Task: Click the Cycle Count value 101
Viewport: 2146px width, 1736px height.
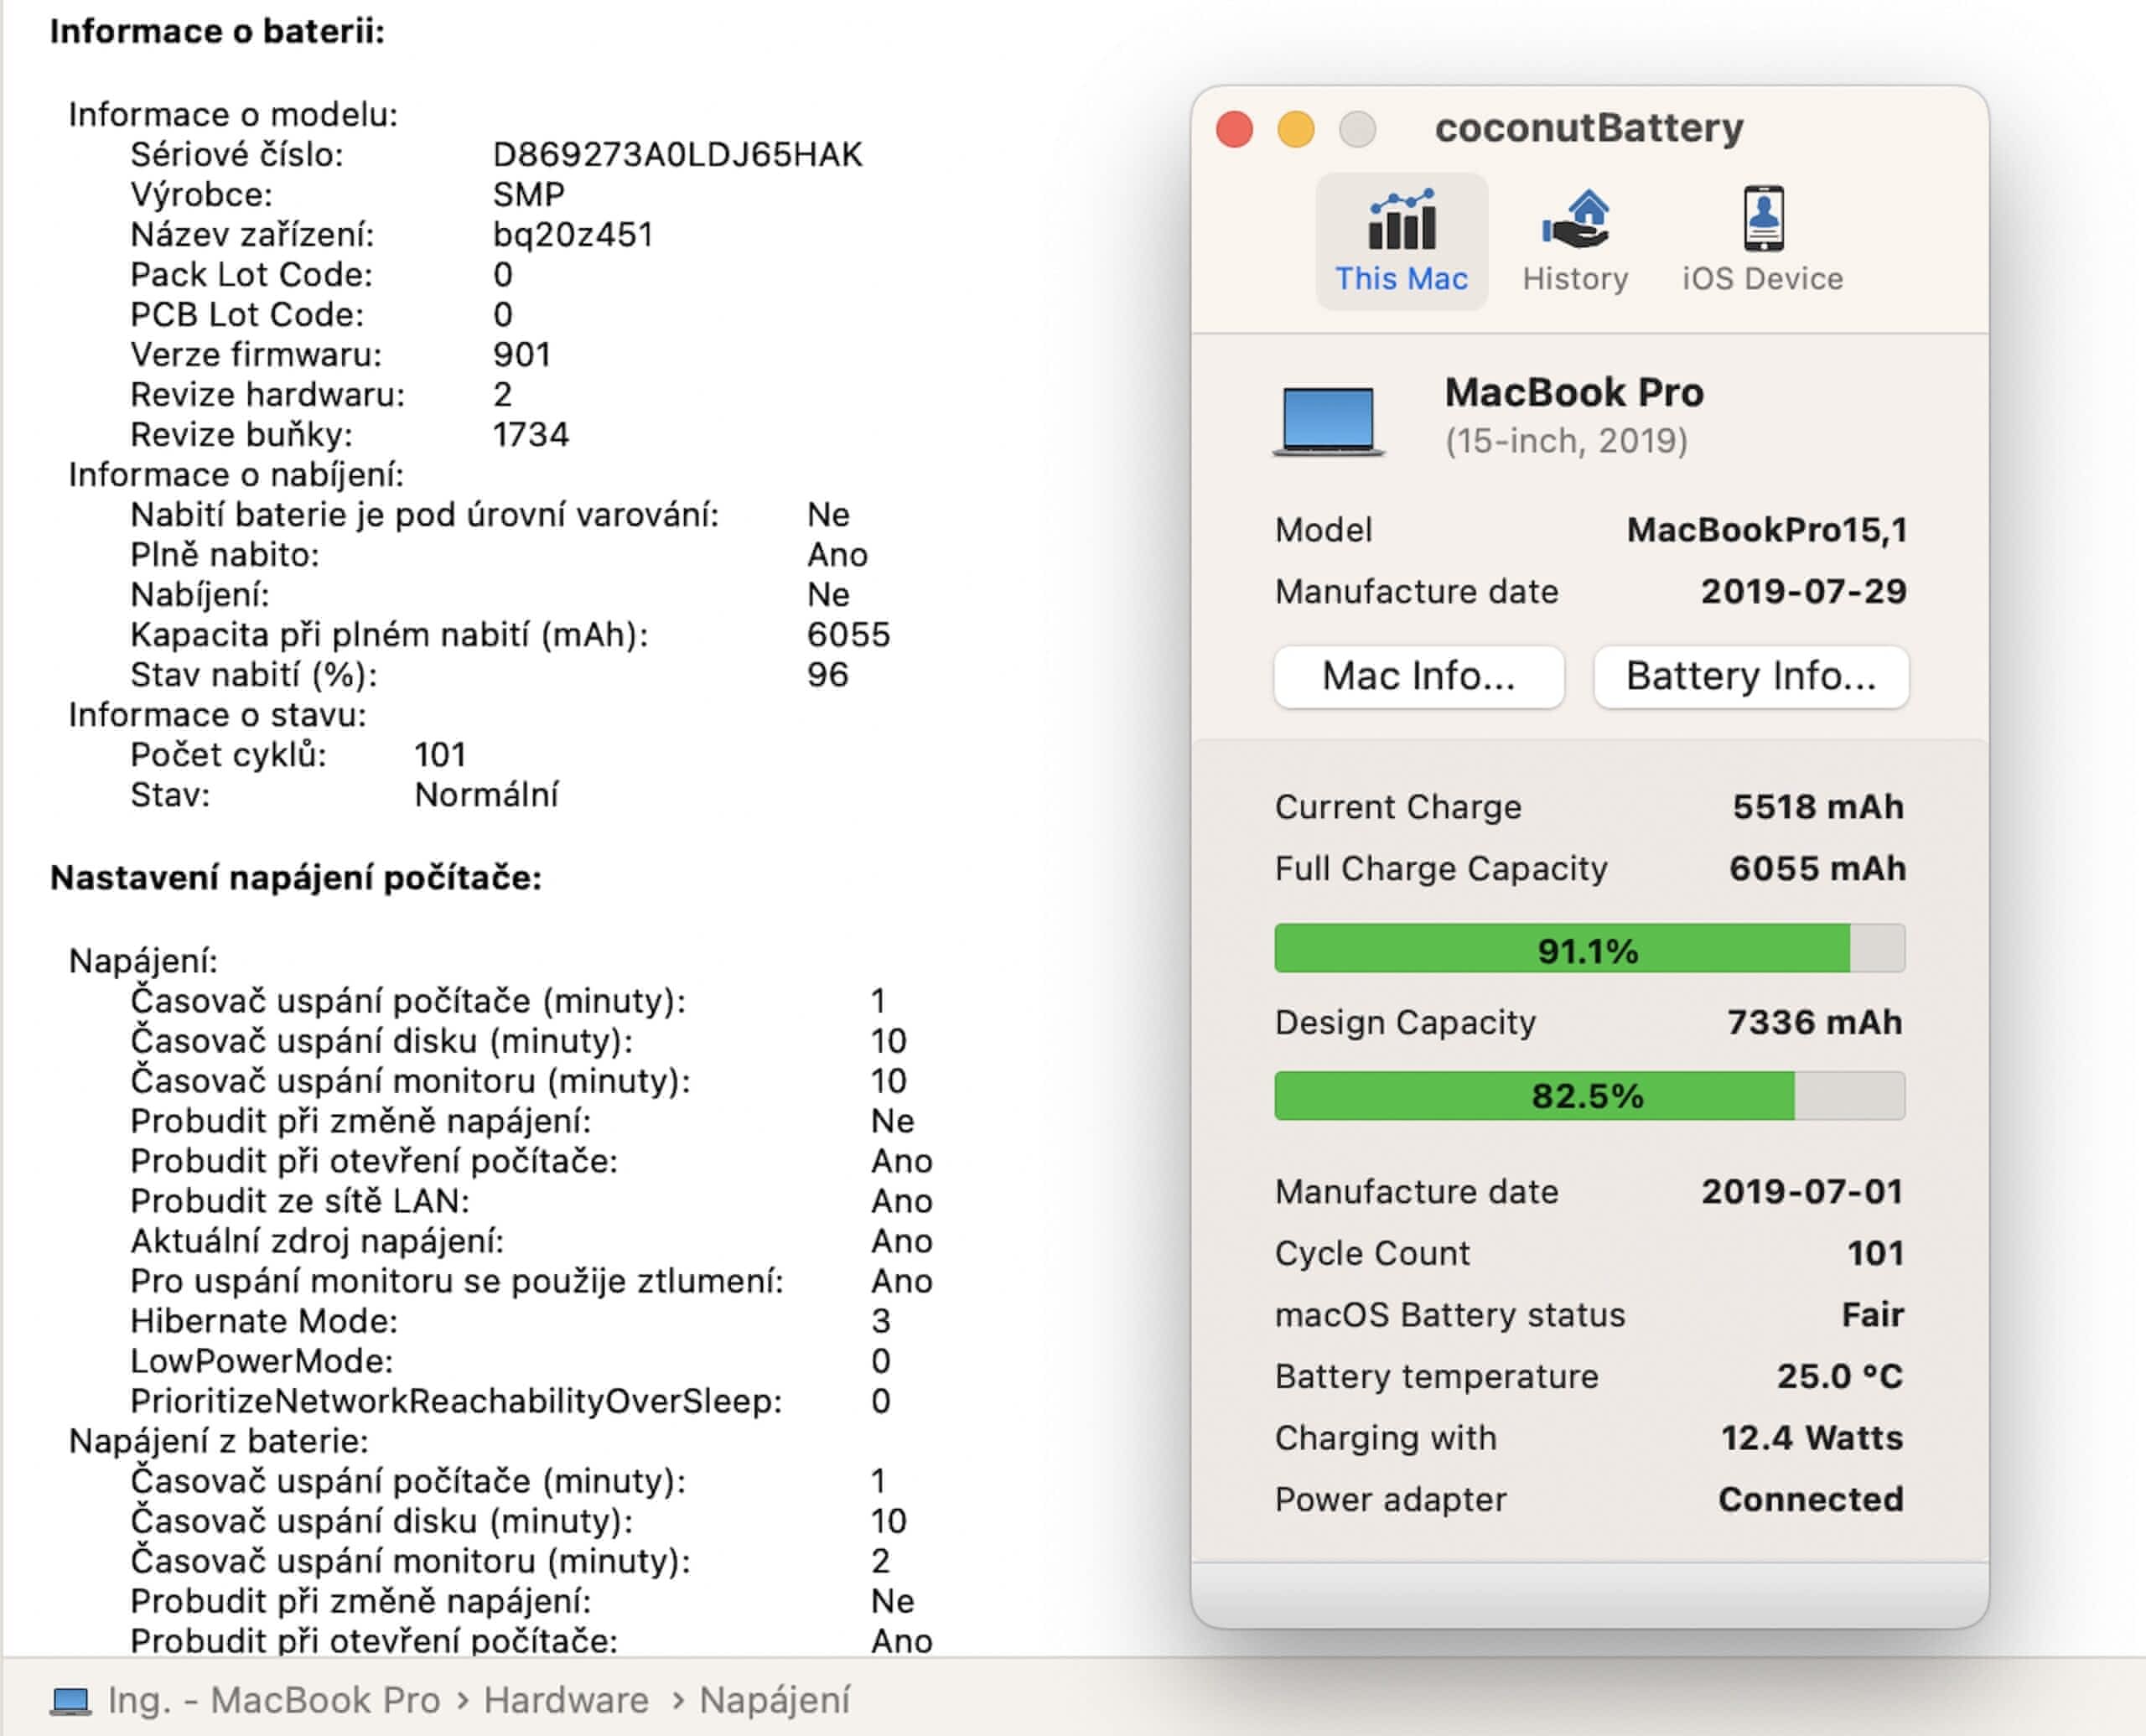Action: 1874,1253
